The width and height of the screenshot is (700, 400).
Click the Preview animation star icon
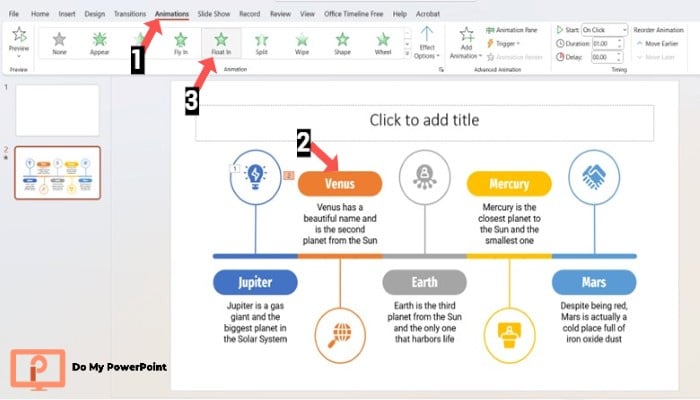[x=19, y=35]
